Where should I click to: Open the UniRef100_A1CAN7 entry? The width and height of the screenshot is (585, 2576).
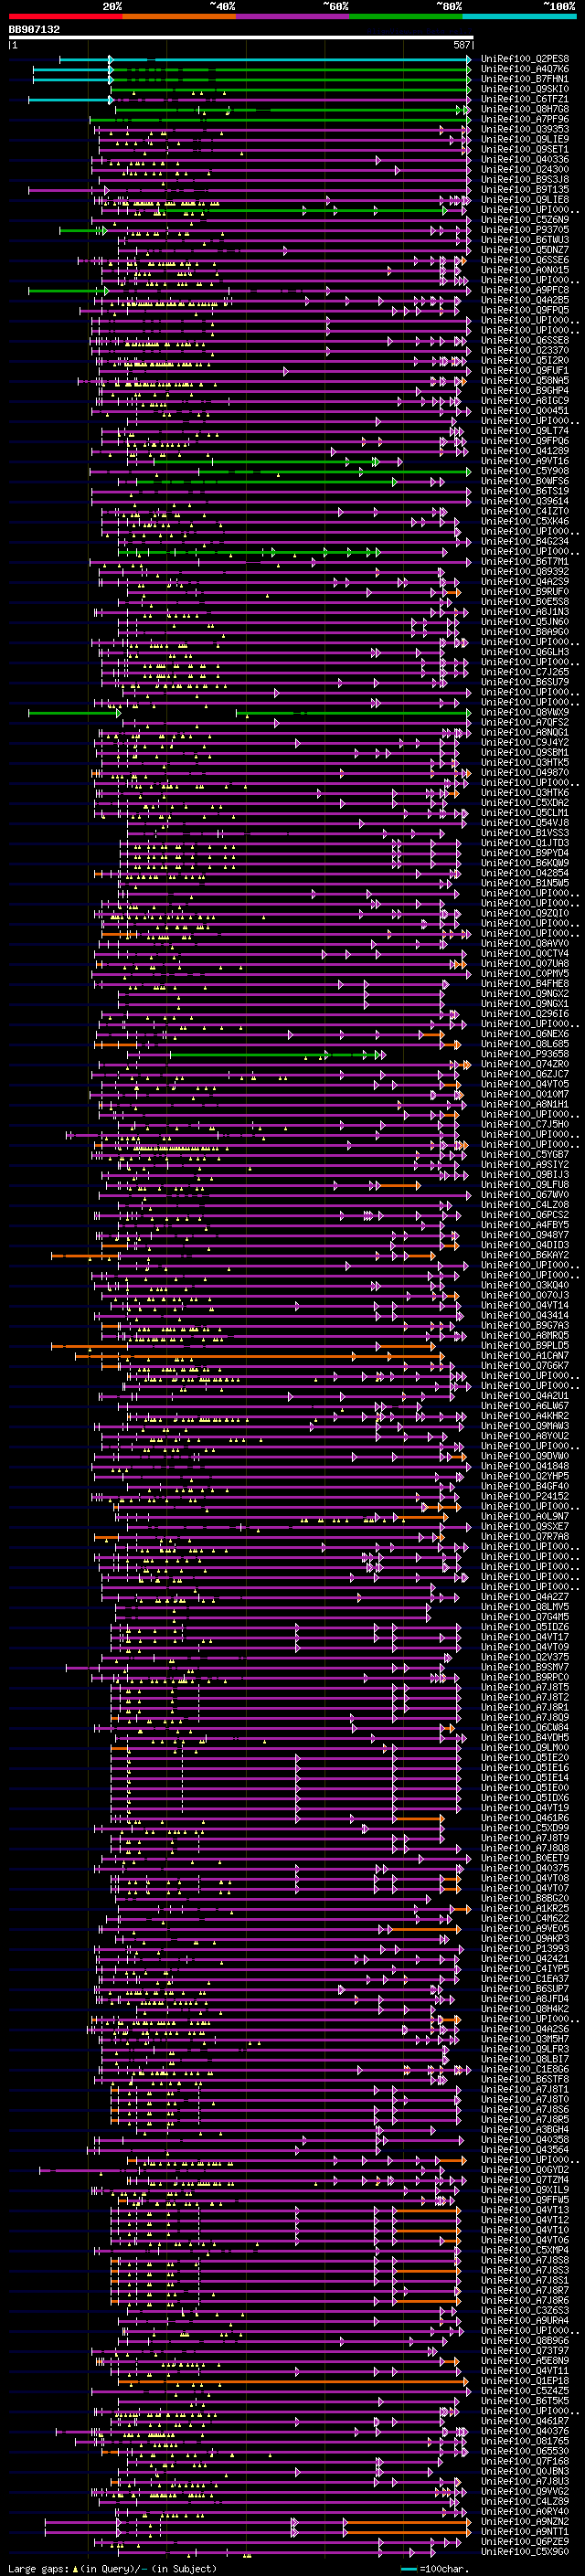pos(524,1355)
